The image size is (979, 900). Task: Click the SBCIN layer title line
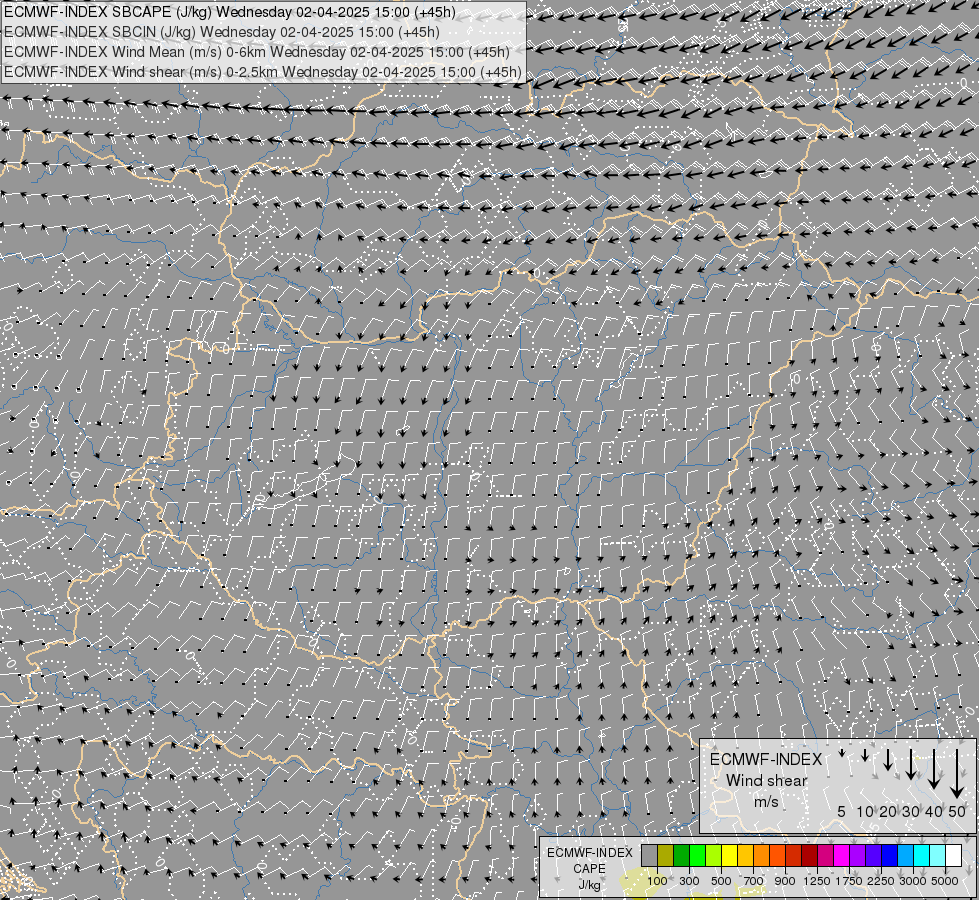point(222,32)
